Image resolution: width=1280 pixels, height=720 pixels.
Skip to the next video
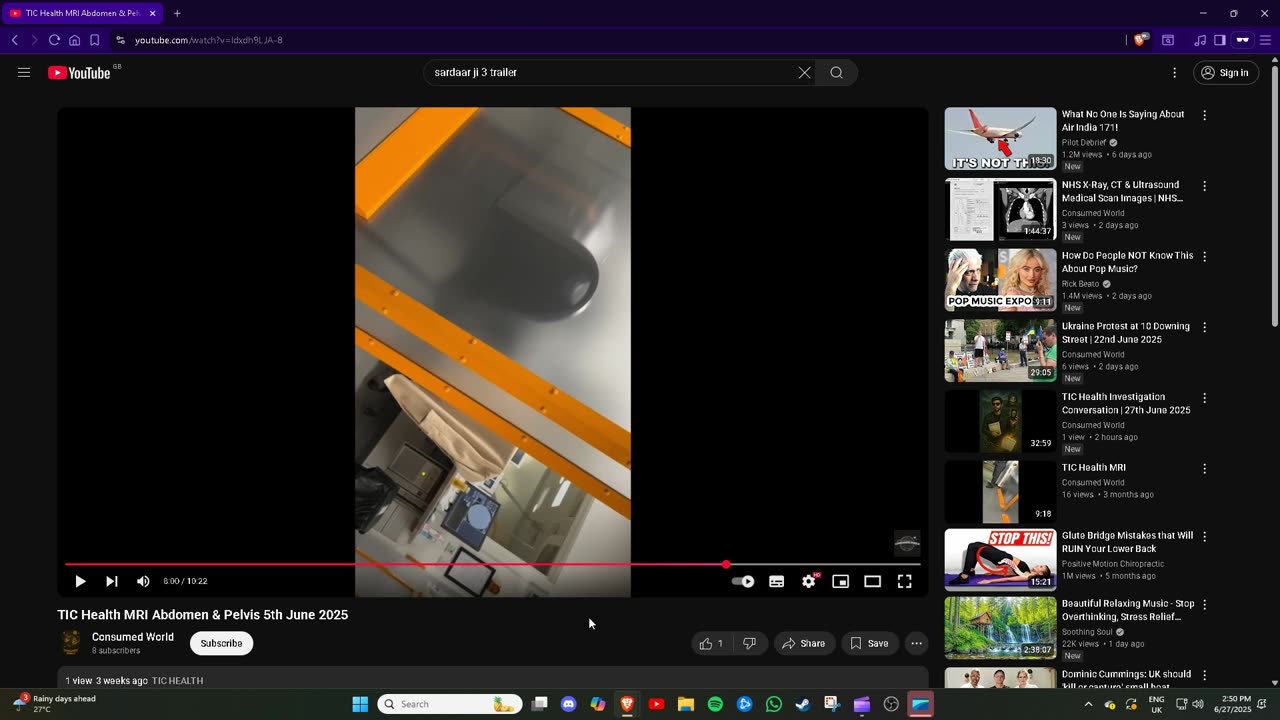[x=112, y=581]
